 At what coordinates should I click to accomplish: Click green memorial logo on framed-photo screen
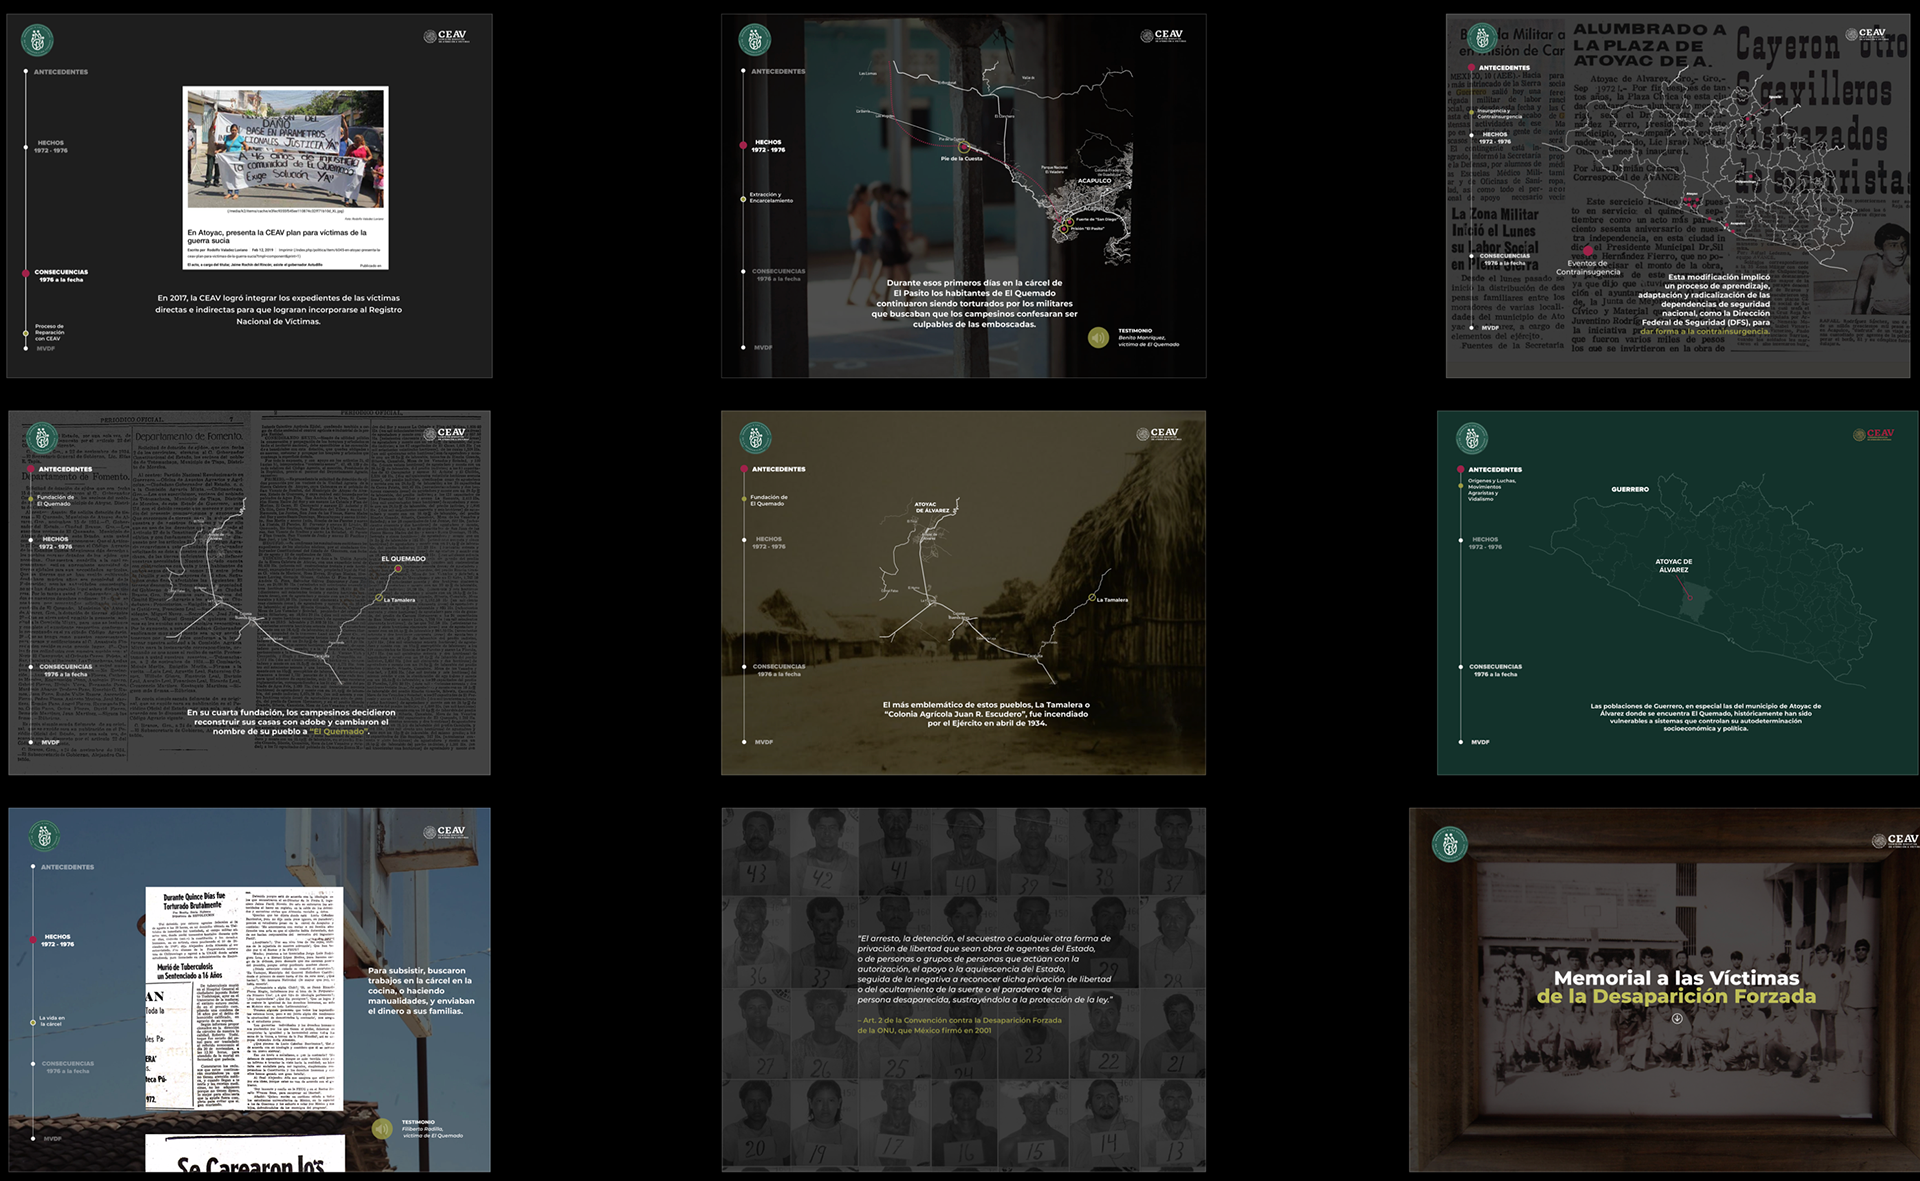pos(1449,844)
